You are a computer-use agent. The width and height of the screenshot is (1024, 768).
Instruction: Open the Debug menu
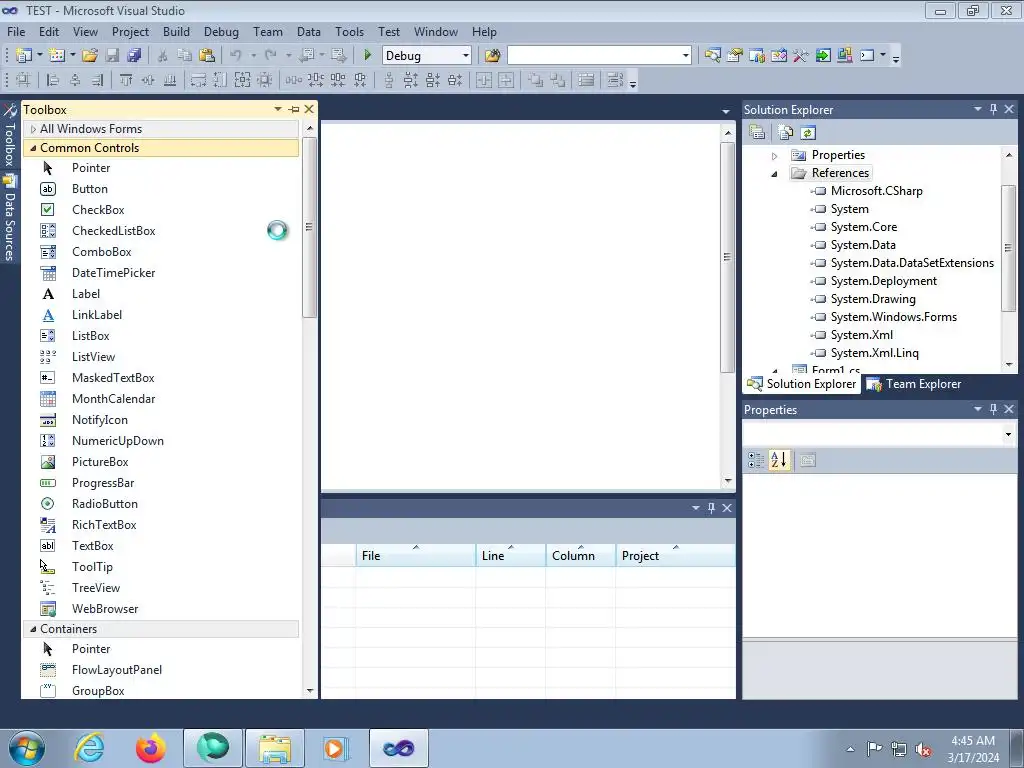[221, 31]
